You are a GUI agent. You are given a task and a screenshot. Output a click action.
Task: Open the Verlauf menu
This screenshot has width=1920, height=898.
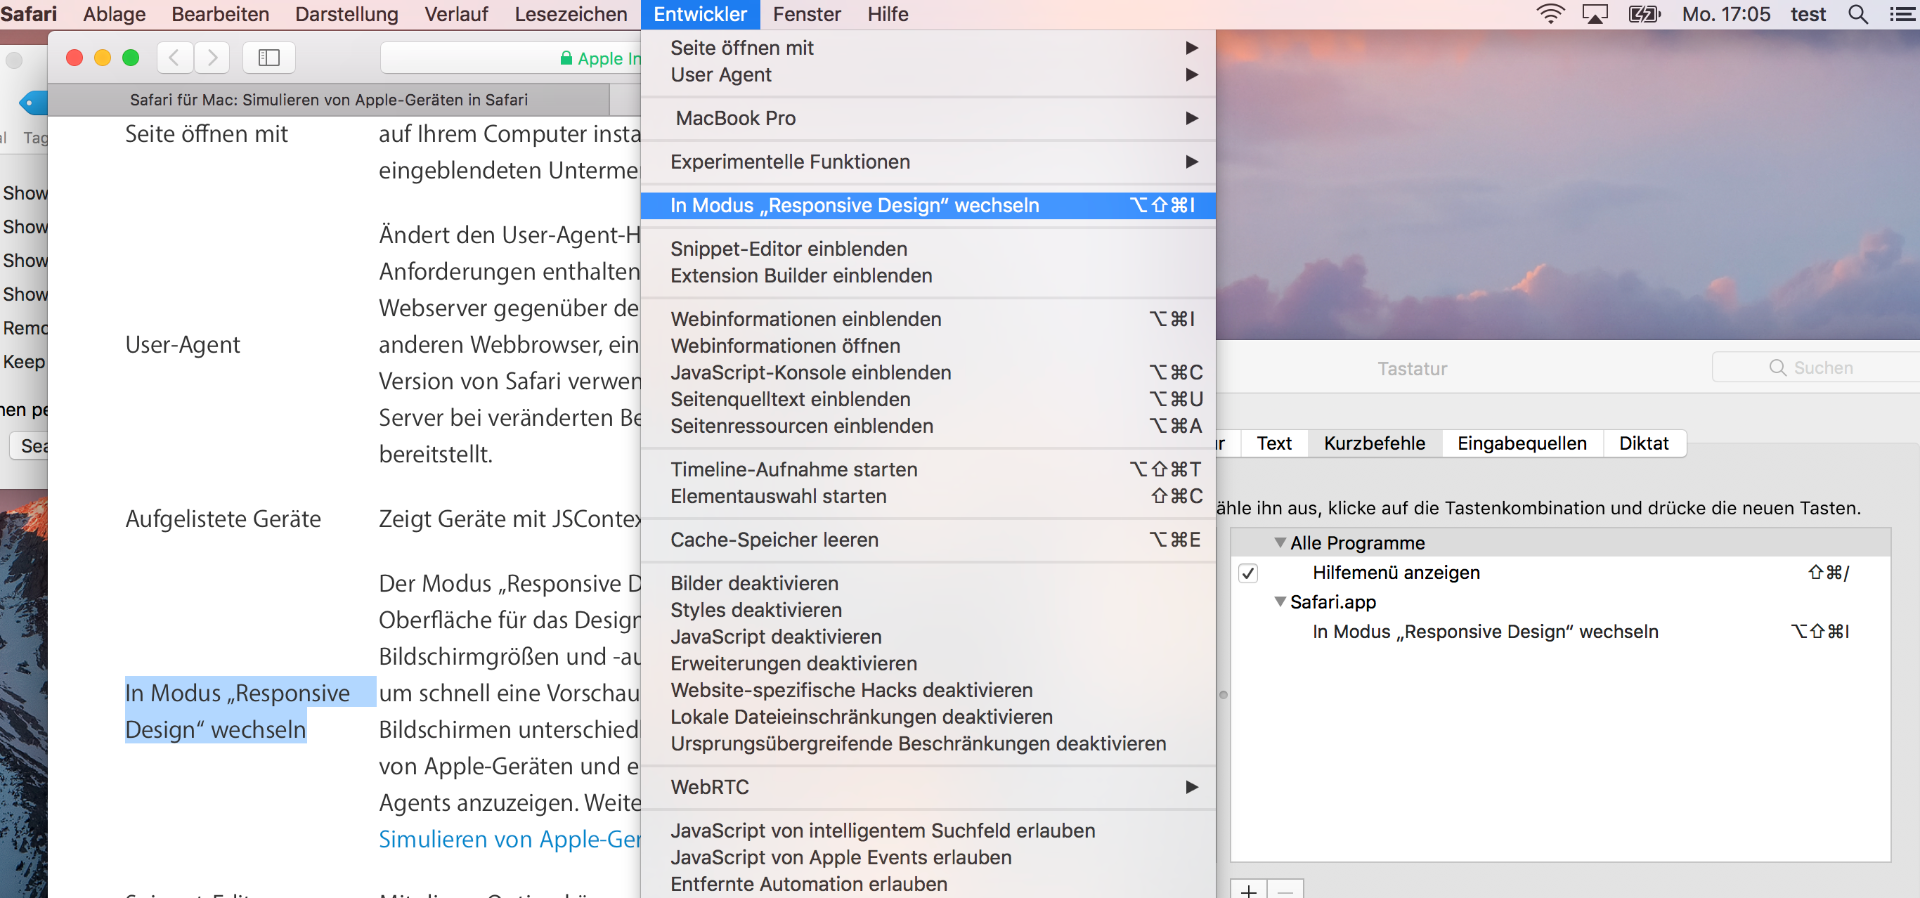[456, 14]
